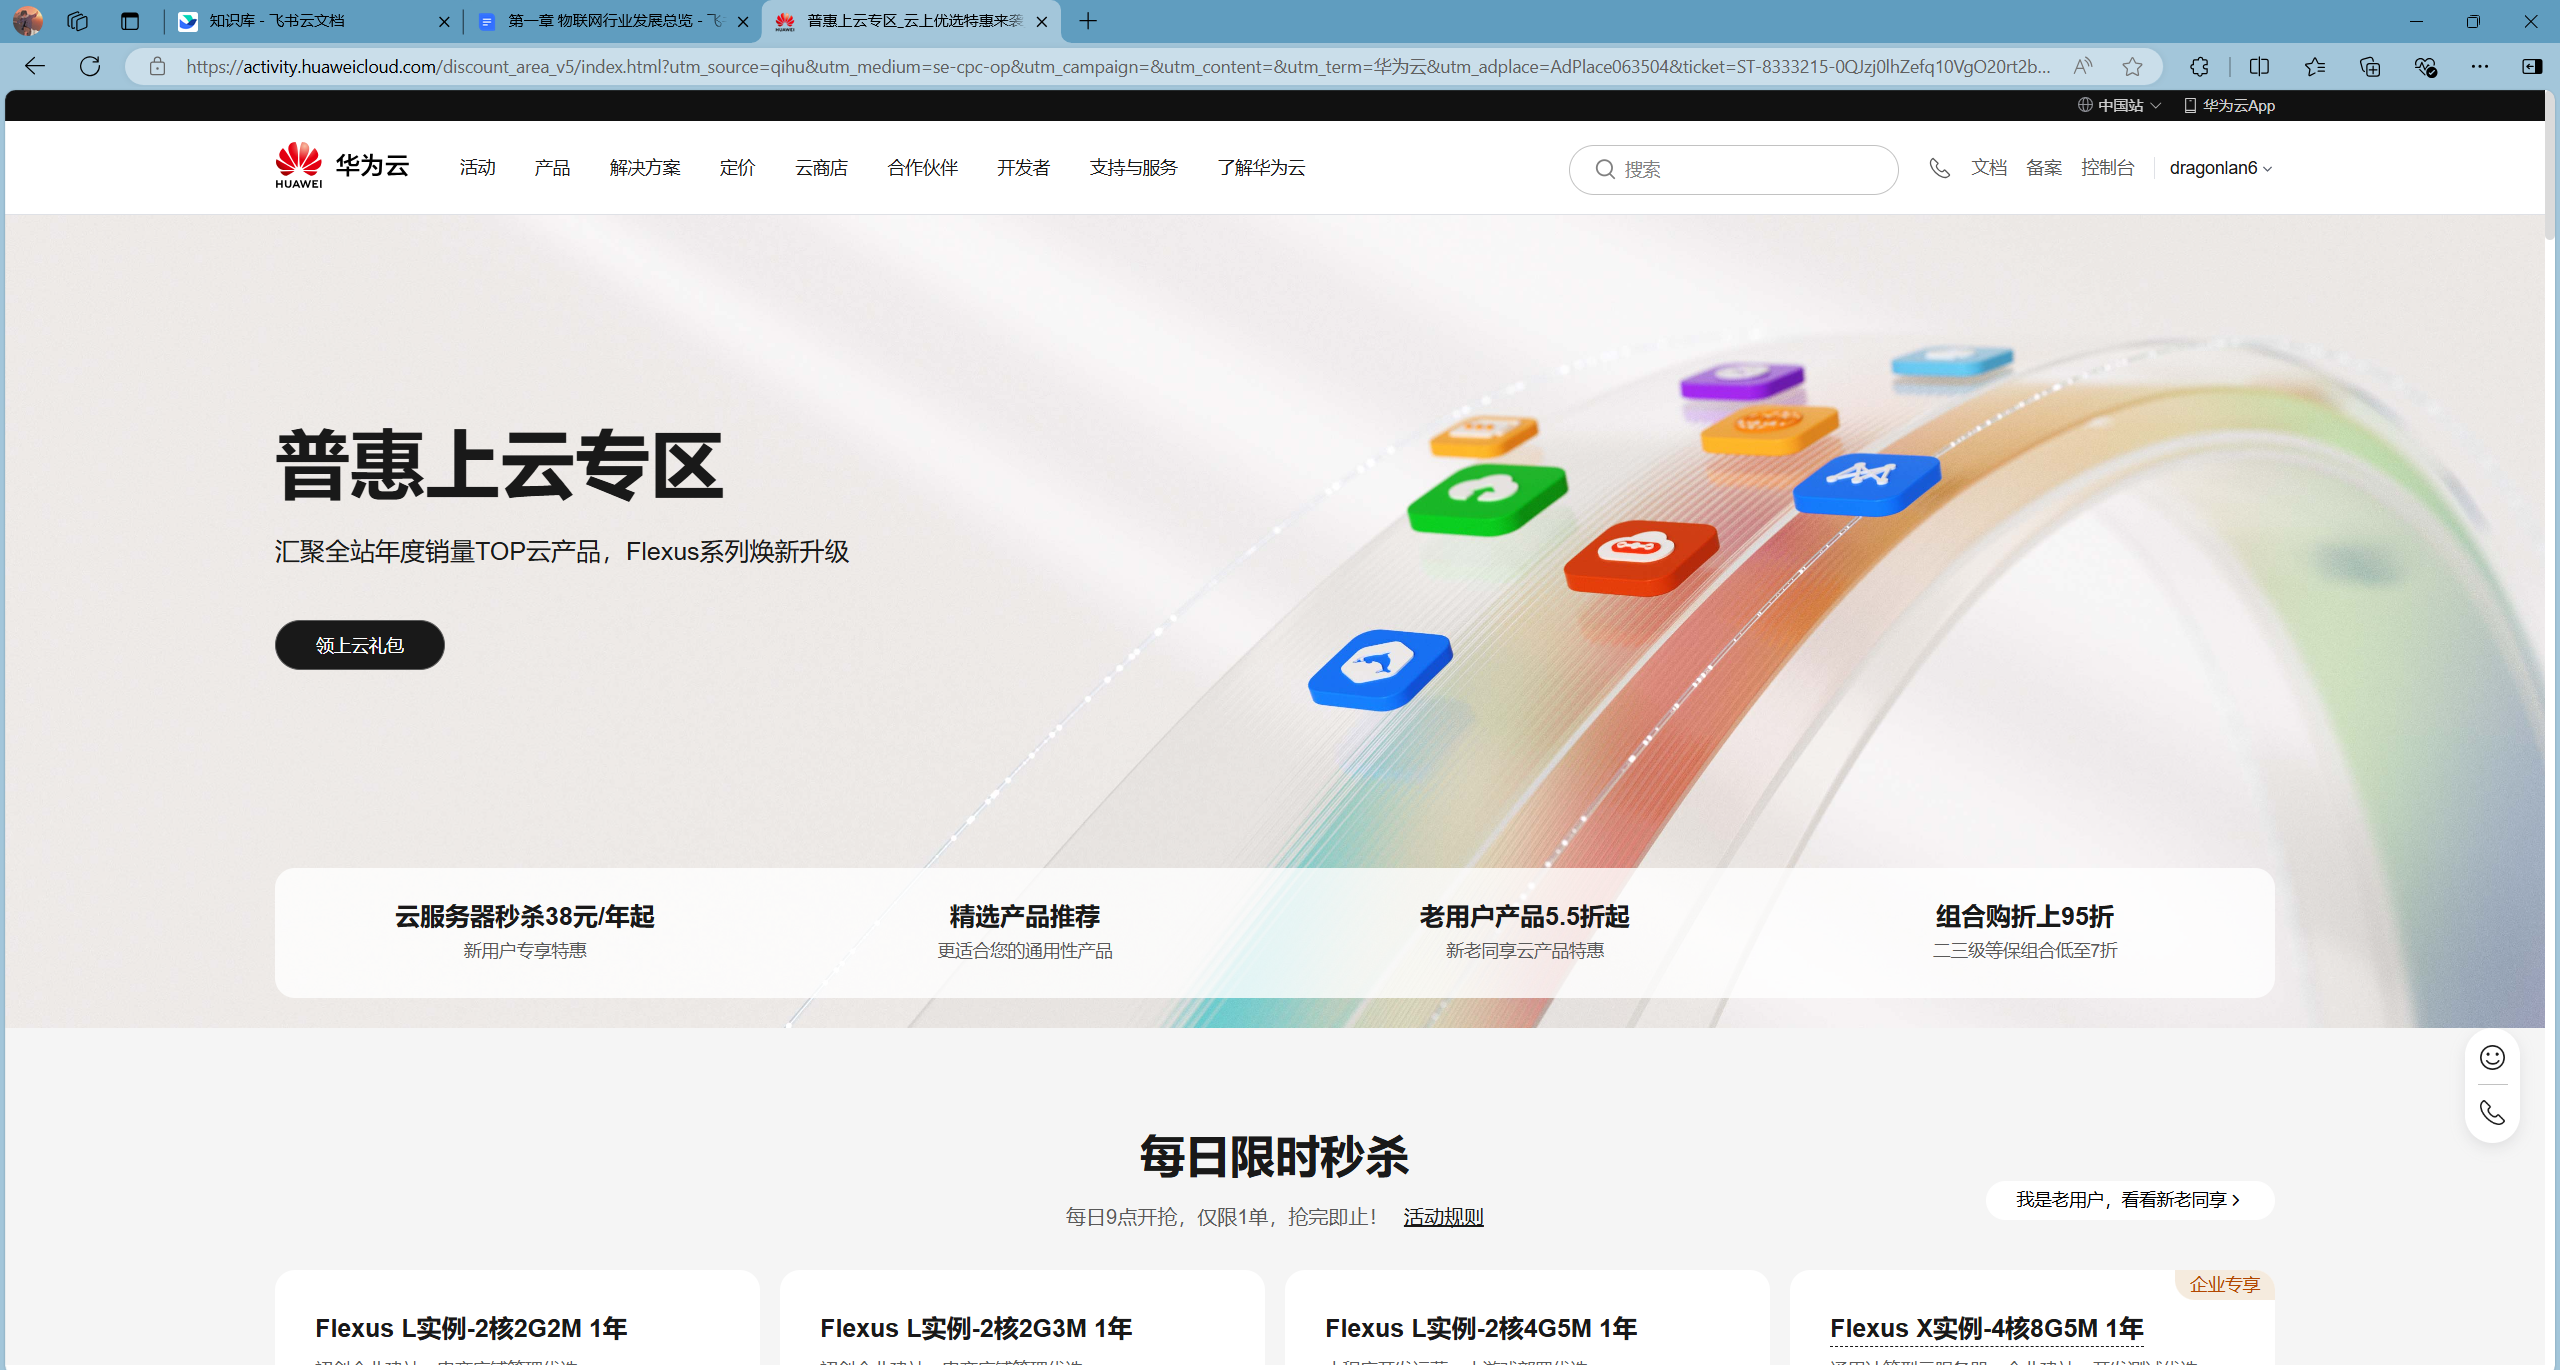Click the floating phone contact icon

[2492, 1113]
